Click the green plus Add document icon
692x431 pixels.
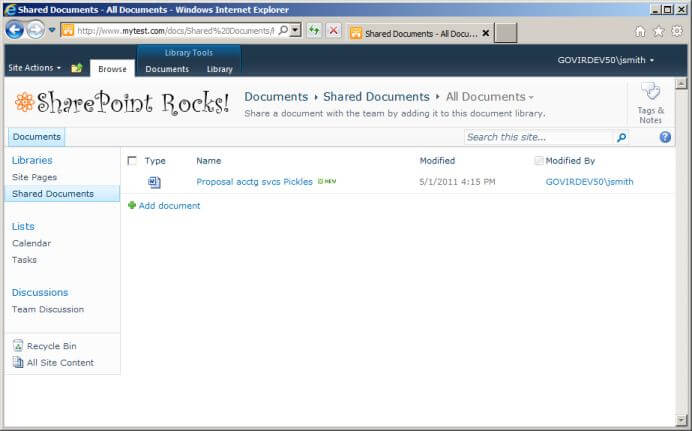click(x=132, y=205)
